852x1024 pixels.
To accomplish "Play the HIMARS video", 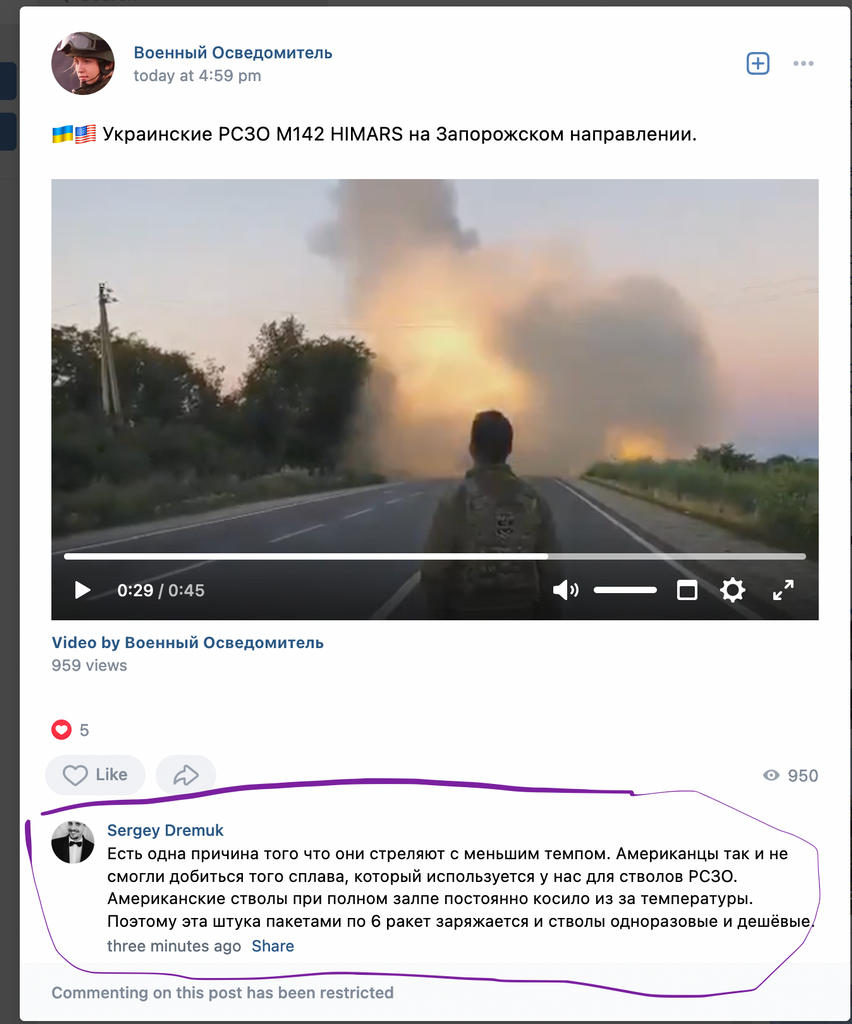I will coord(82,590).
